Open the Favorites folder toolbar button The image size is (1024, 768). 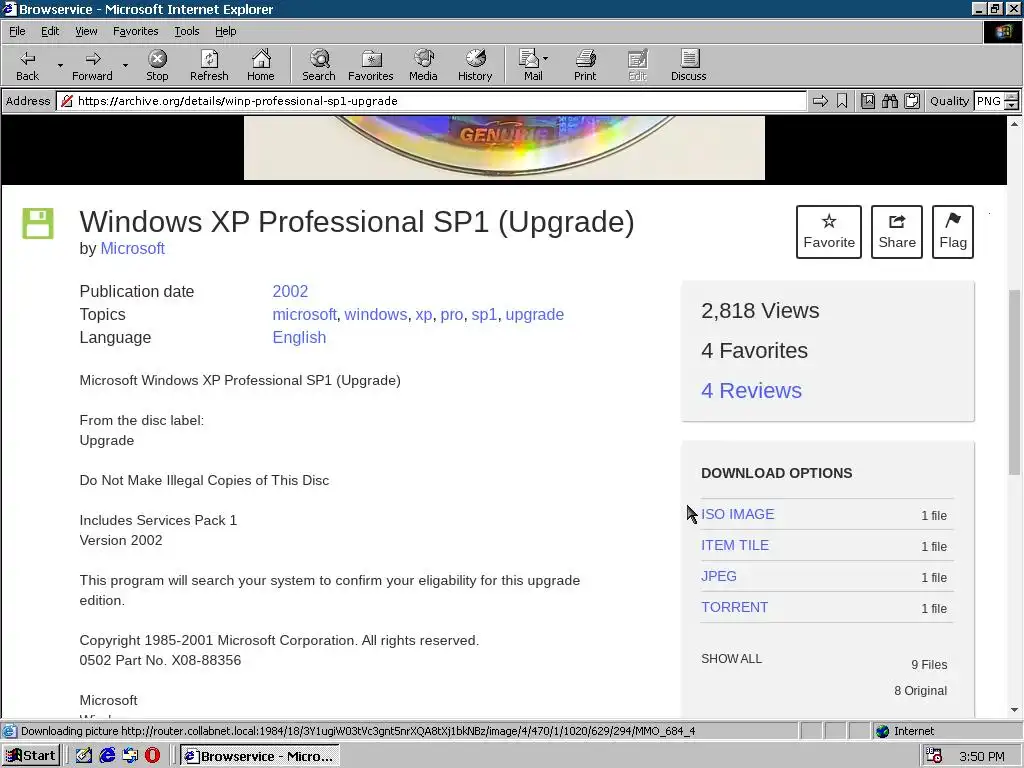point(370,65)
